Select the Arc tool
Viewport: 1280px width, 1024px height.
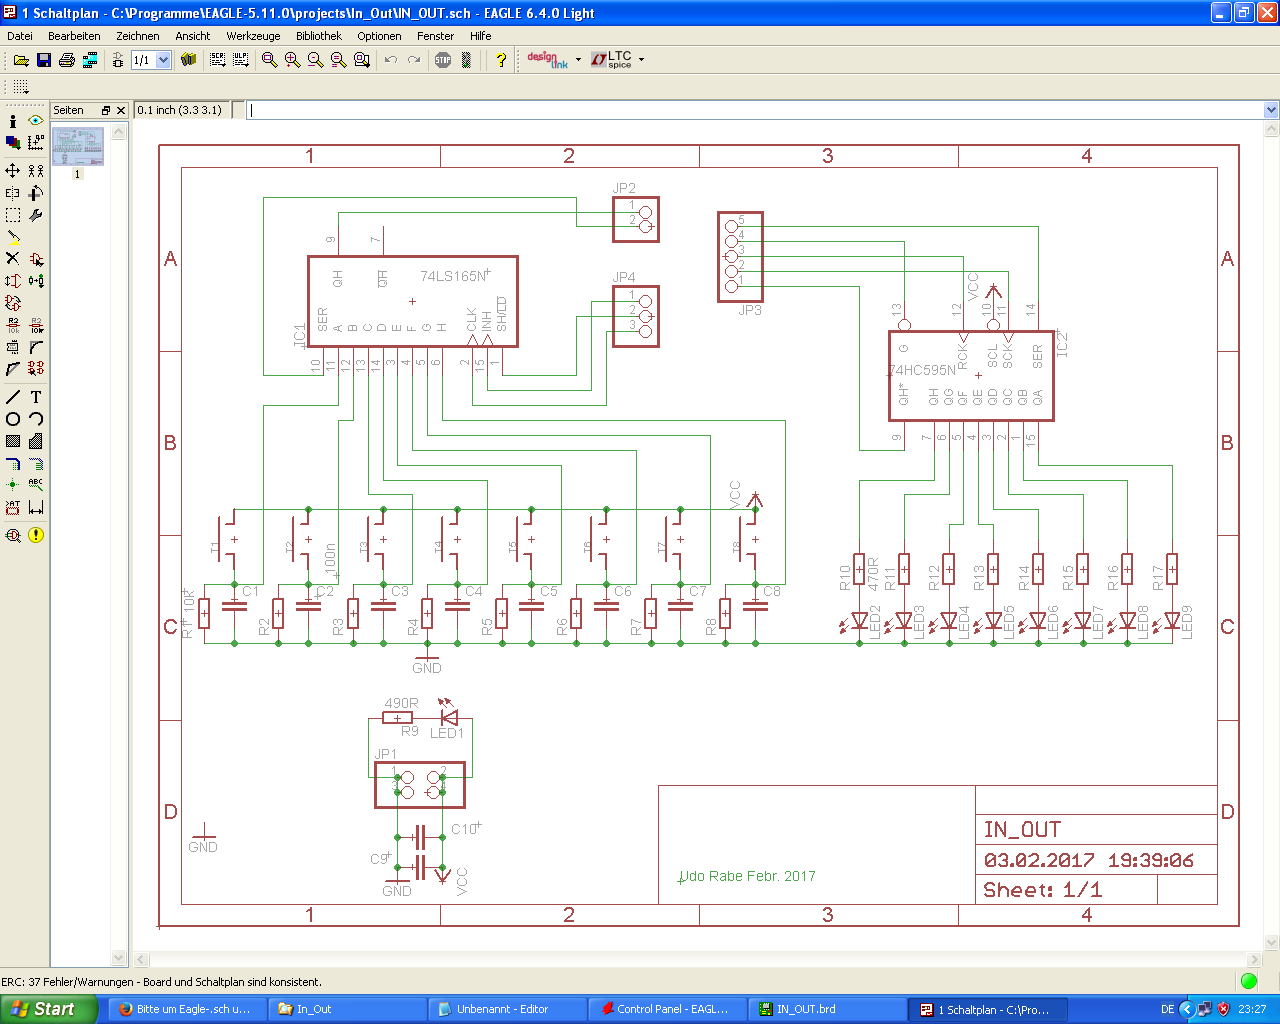(36, 419)
